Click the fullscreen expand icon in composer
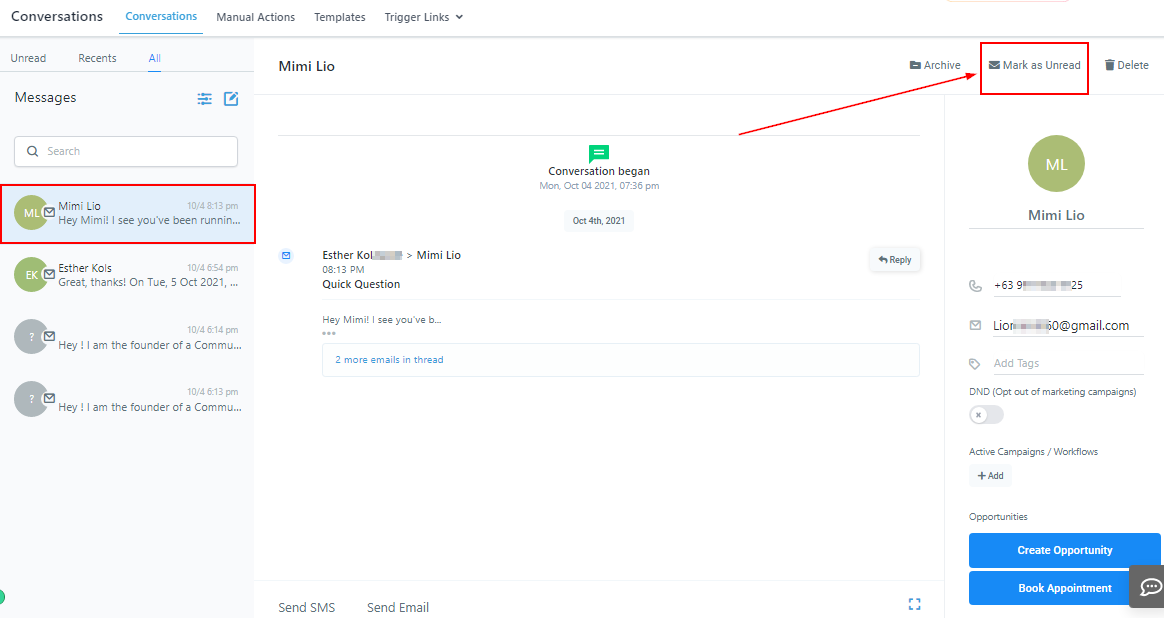 [914, 604]
